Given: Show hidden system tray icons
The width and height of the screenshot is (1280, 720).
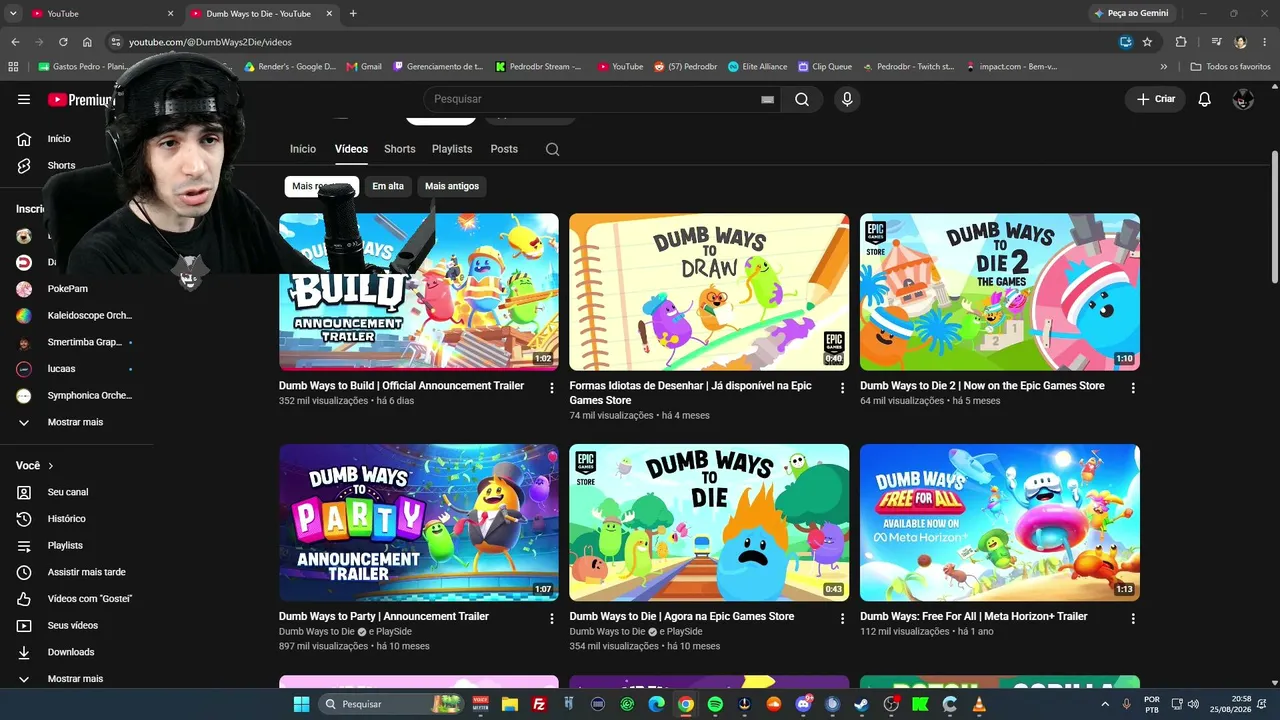Looking at the screenshot, I should 1105,704.
